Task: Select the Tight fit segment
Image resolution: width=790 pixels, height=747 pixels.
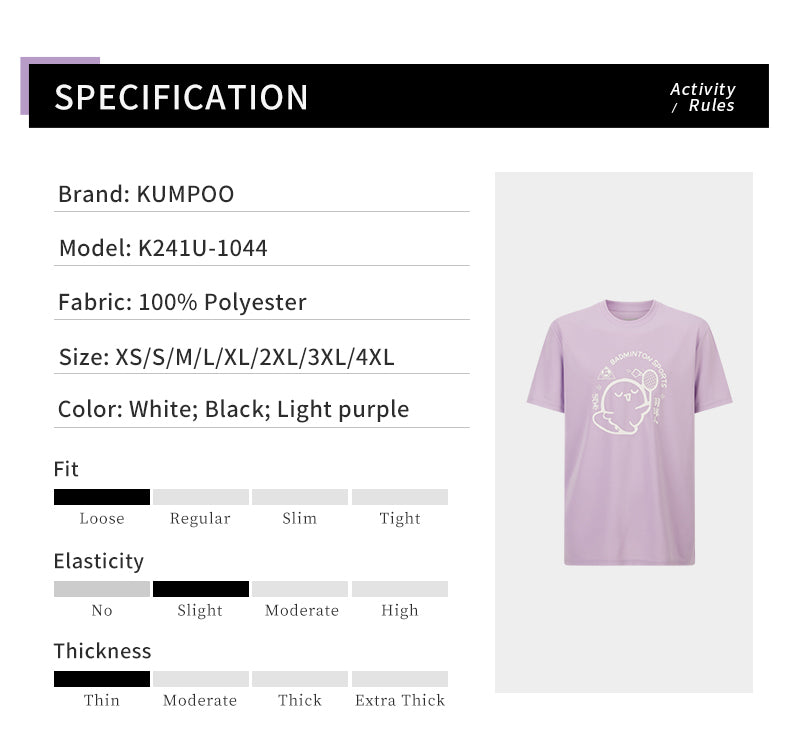Action: coord(399,497)
